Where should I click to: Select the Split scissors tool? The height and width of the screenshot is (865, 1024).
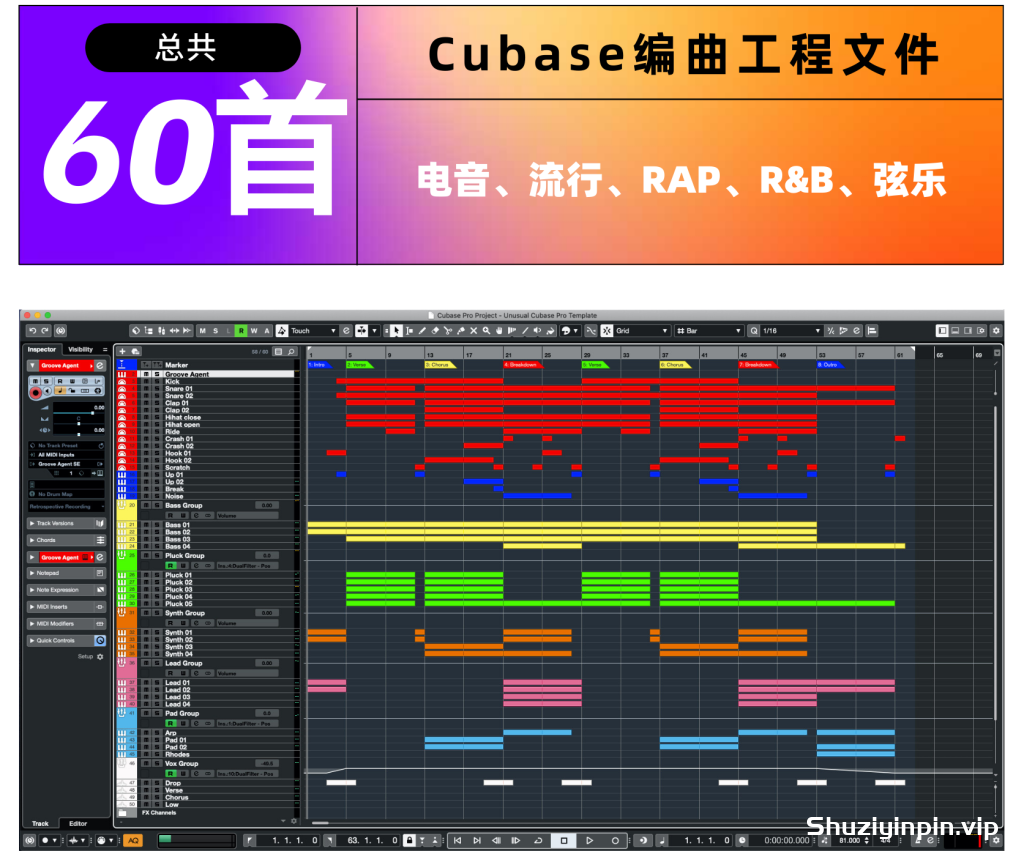tap(448, 331)
